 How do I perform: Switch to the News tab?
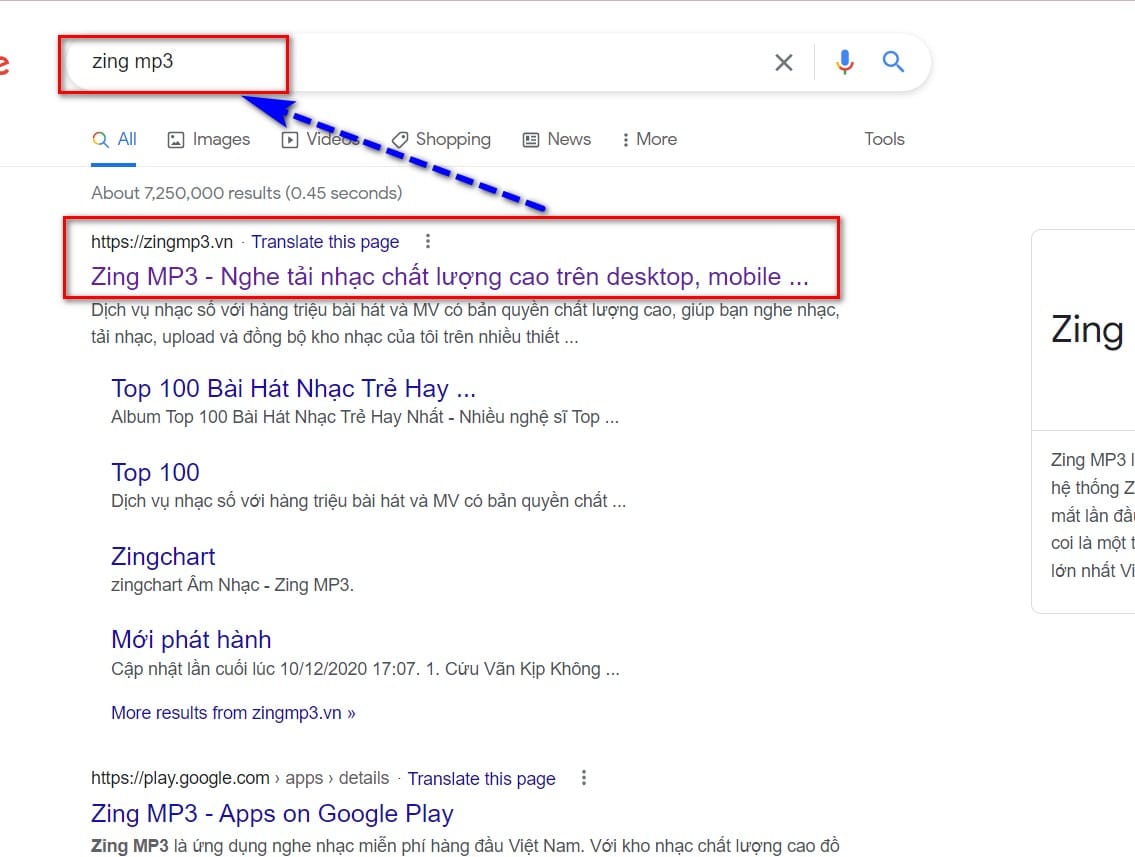(557, 139)
